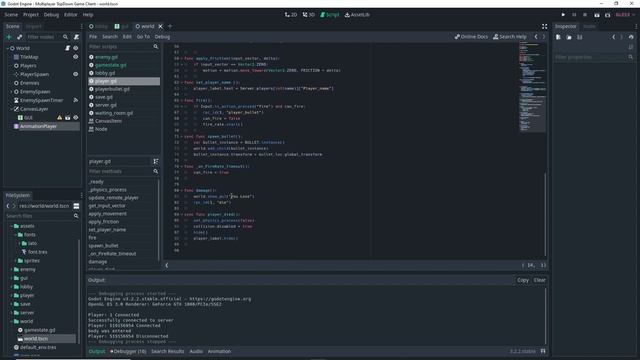Clear the output log
640x360 pixels.
[x=539, y=280]
